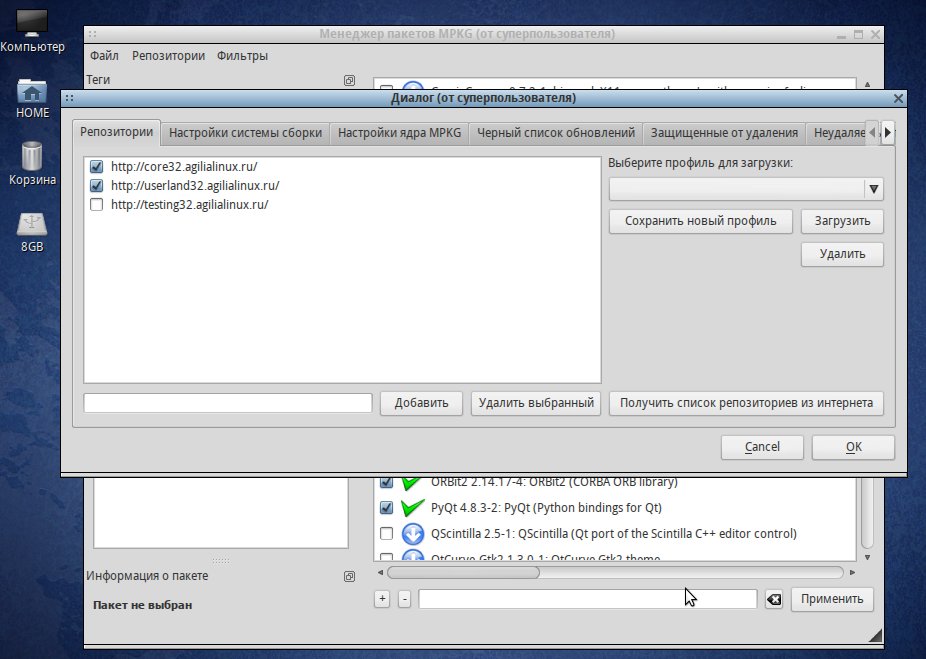Open the Черный список обновлений tab

pos(556,133)
